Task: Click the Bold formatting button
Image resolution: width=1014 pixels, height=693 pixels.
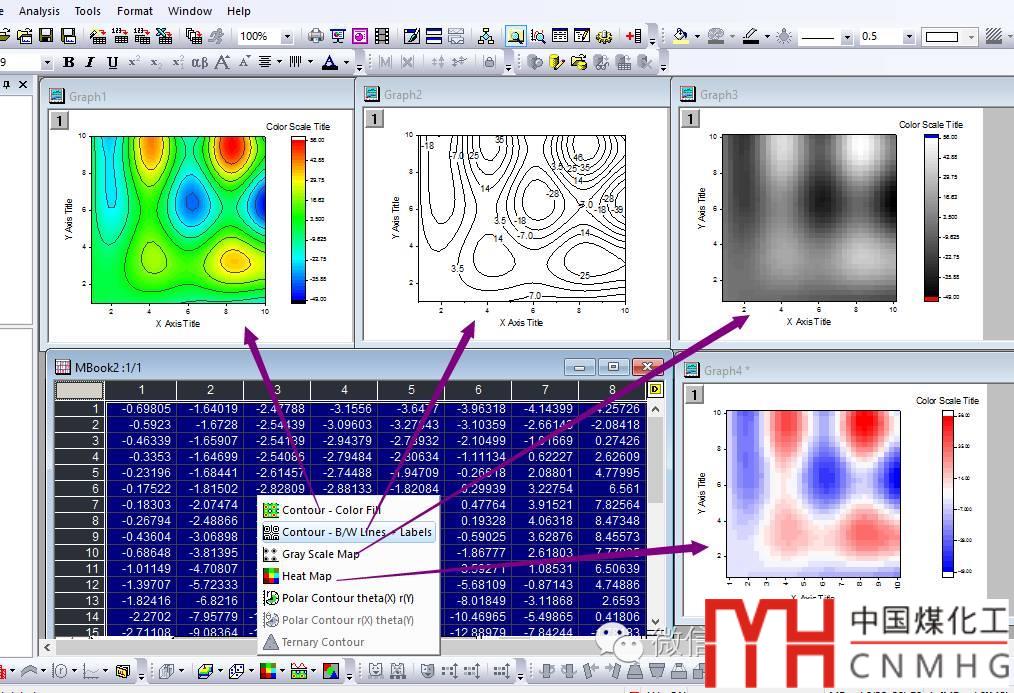Action: 69,62
